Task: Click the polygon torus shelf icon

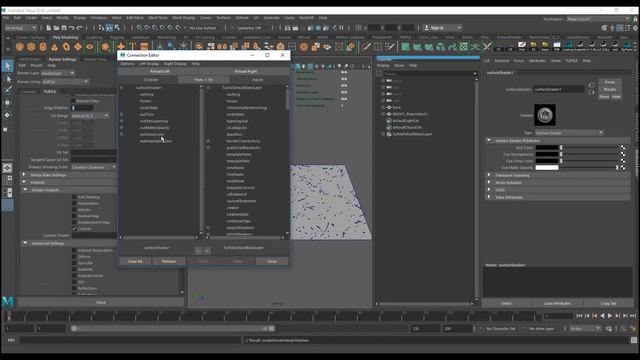Action: click(66, 47)
